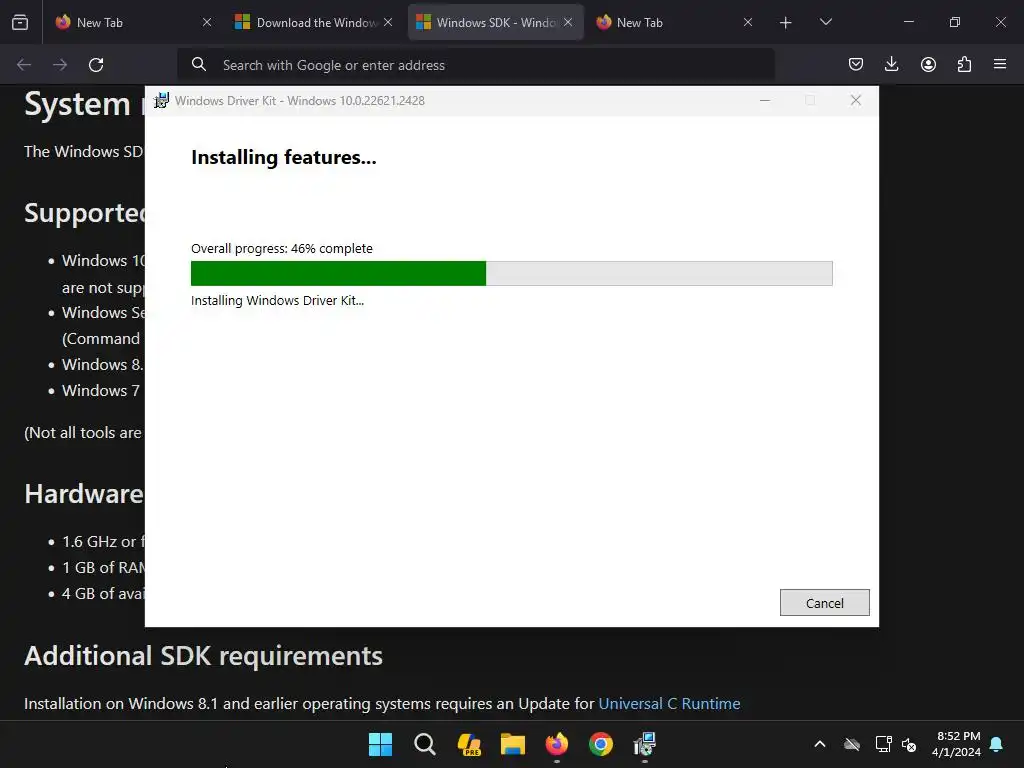
Task: Switch to Download the Windows tab
Action: (313, 22)
